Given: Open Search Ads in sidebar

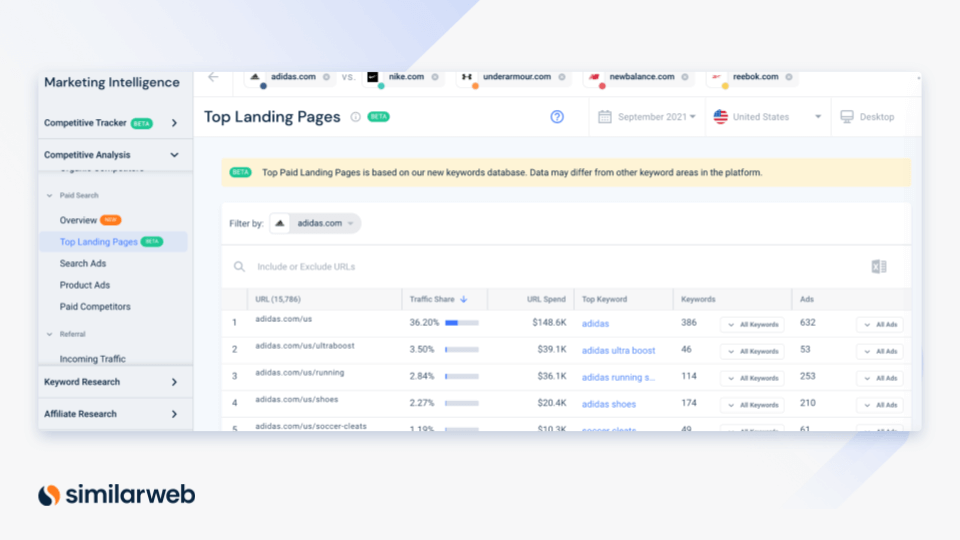Looking at the screenshot, I should (83, 263).
